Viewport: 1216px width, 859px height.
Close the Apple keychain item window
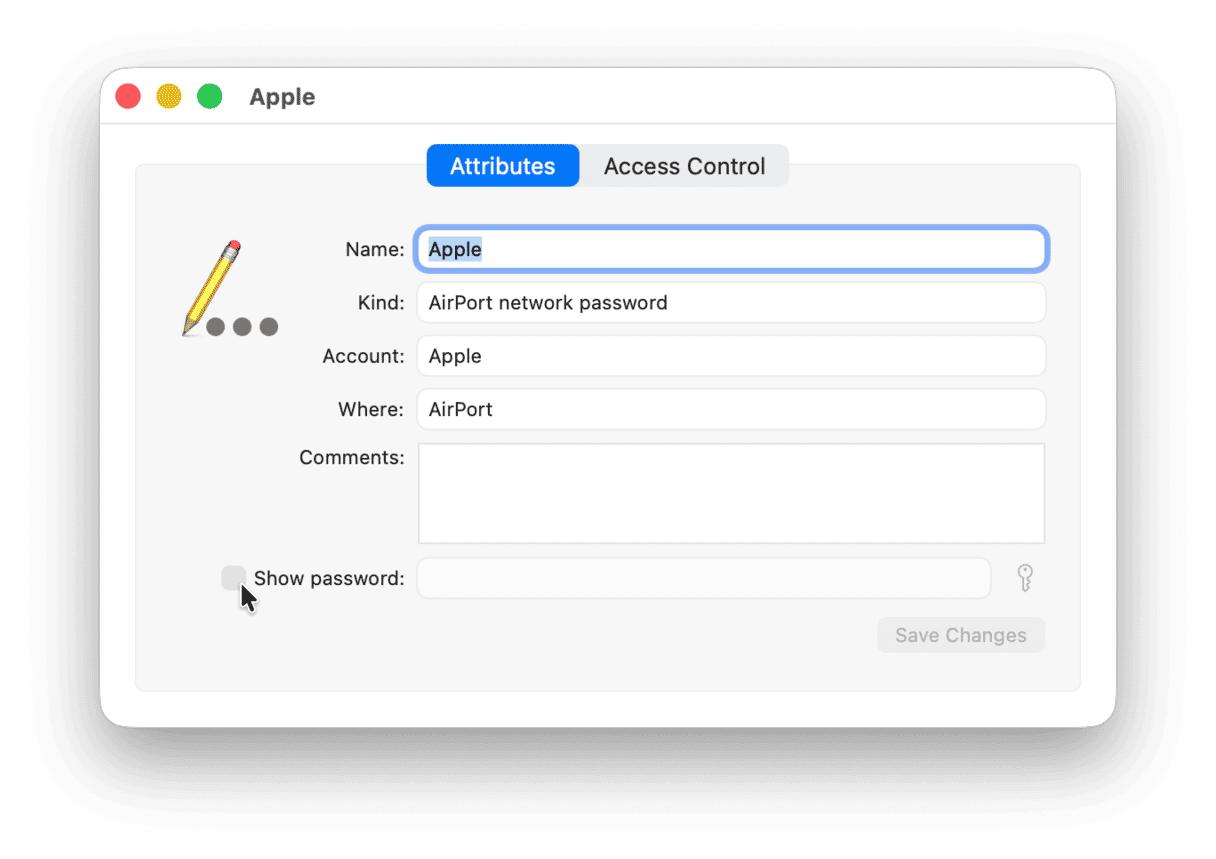point(128,97)
